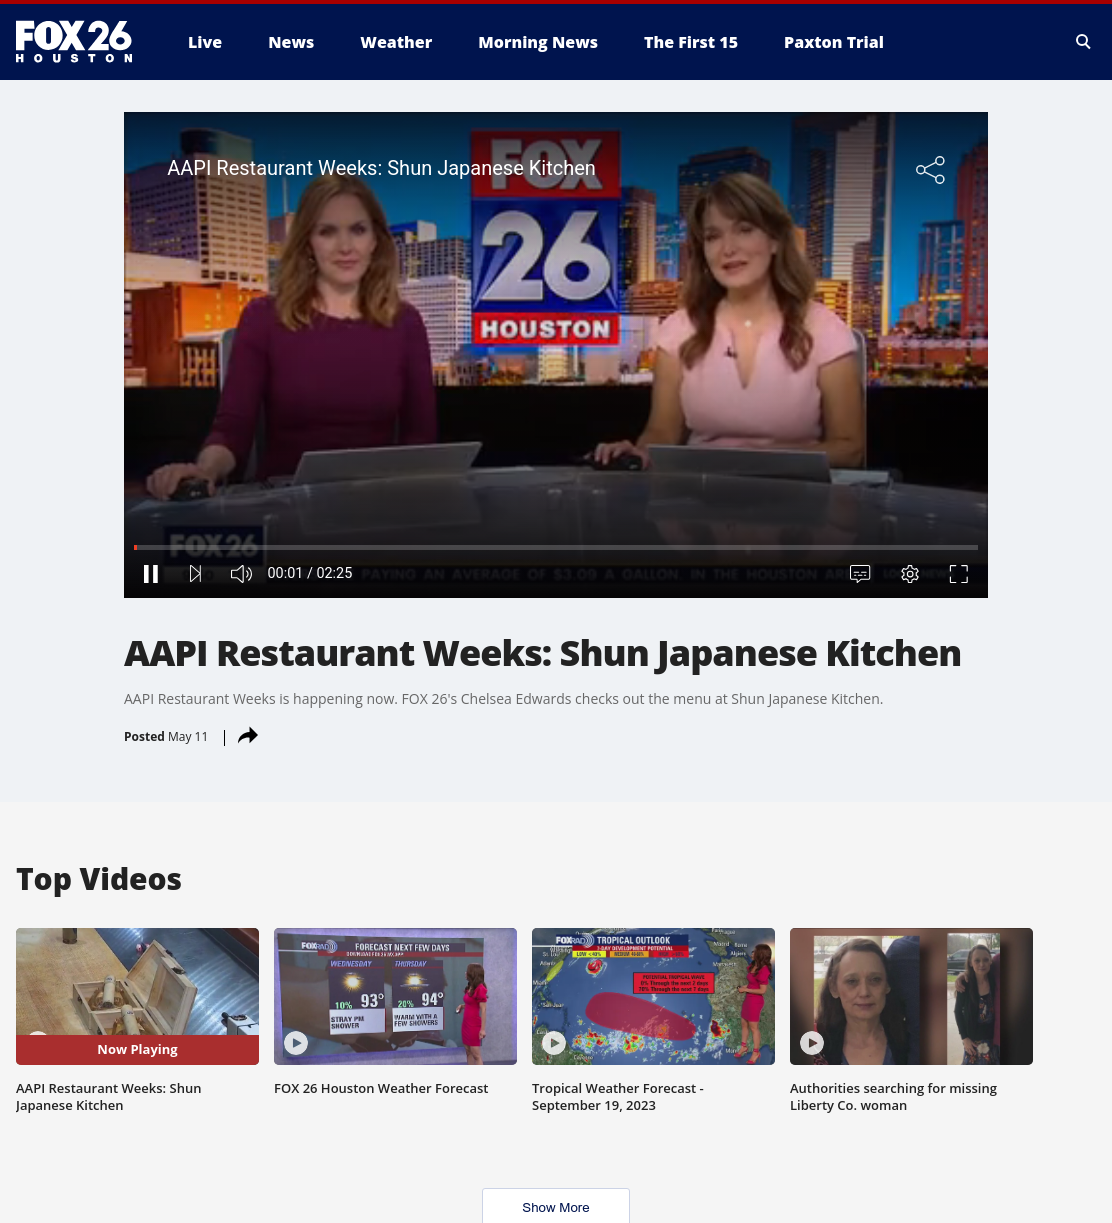Open the Live menu item
The height and width of the screenshot is (1223, 1112).
pos(205,42)
